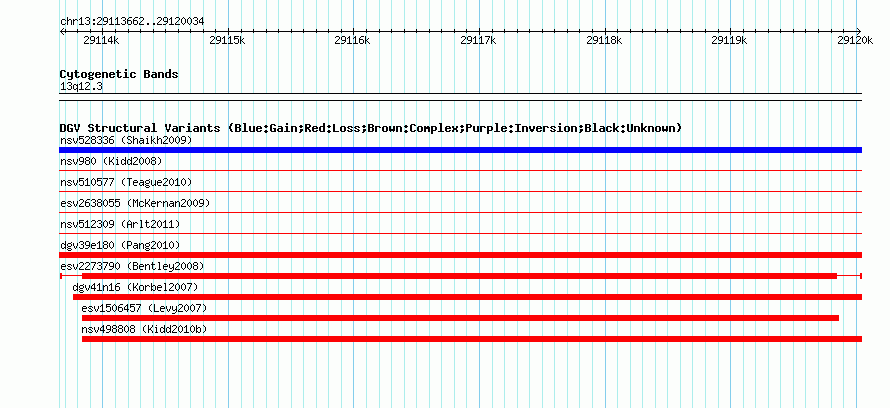Screen dimensions: 890x408
Task: Open esv2638055 (McKernan2009) variant details
Action: (x=135, y=203)
